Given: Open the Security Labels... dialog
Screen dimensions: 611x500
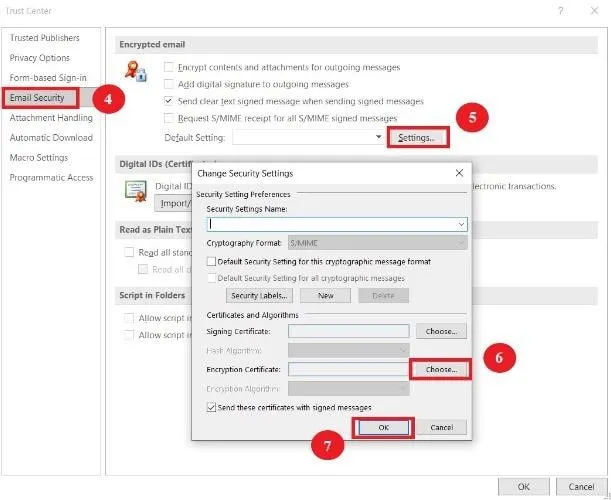Looking at the screenshot, I should tap(260, 296).
